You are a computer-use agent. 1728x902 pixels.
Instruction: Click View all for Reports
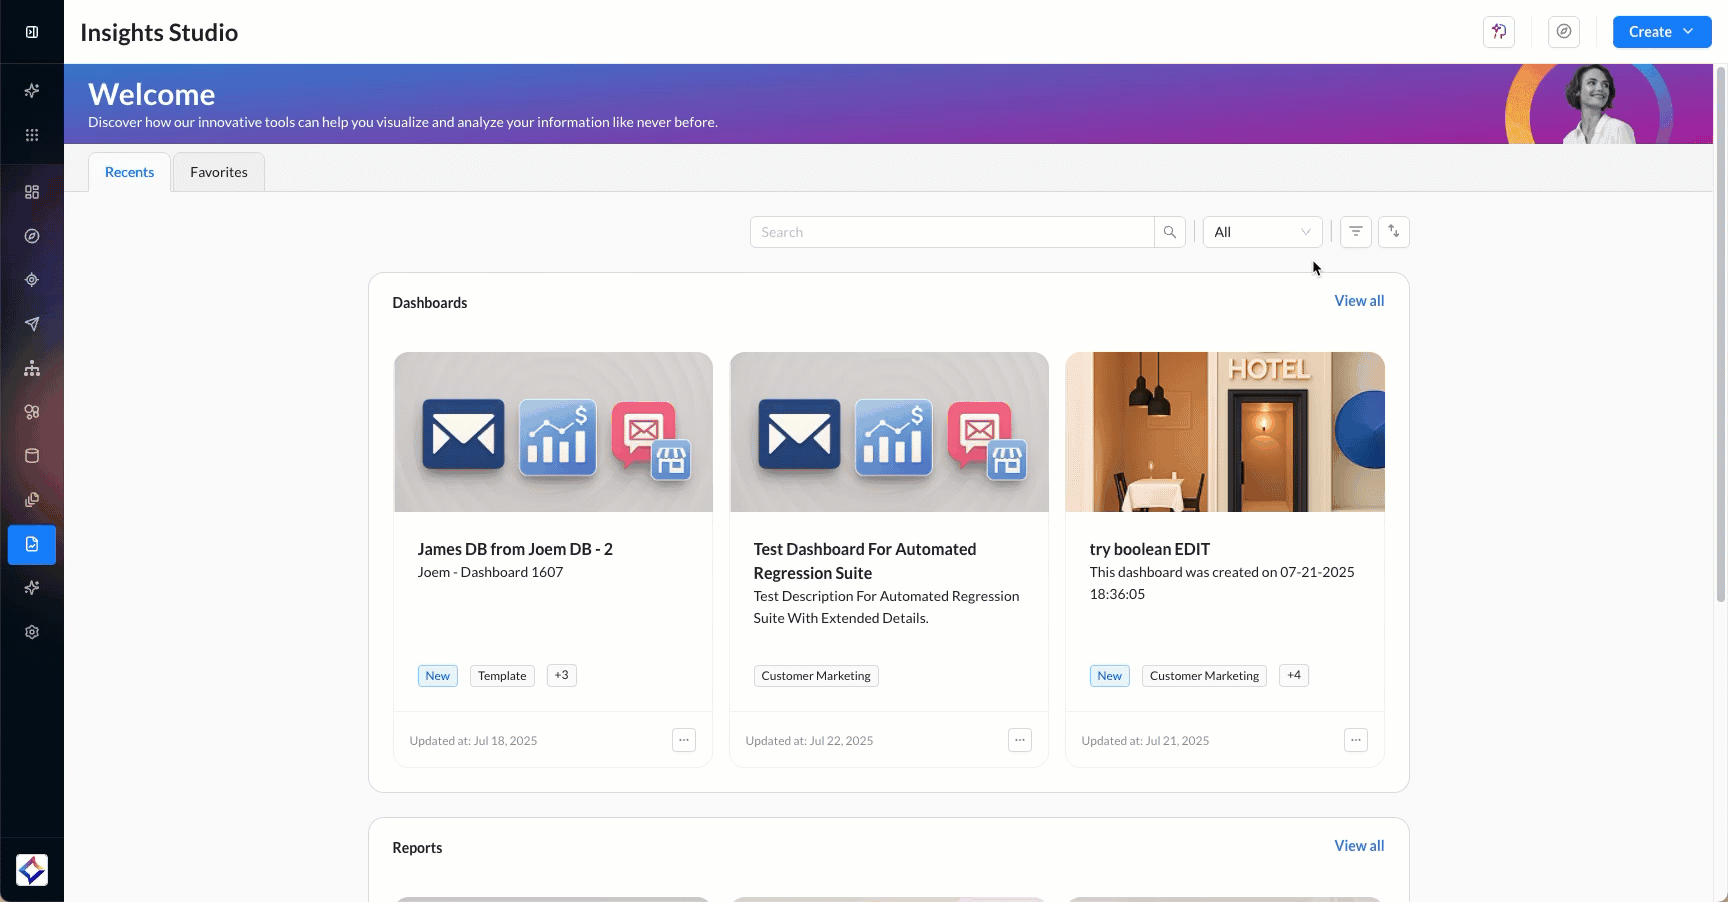[1358, 846]
